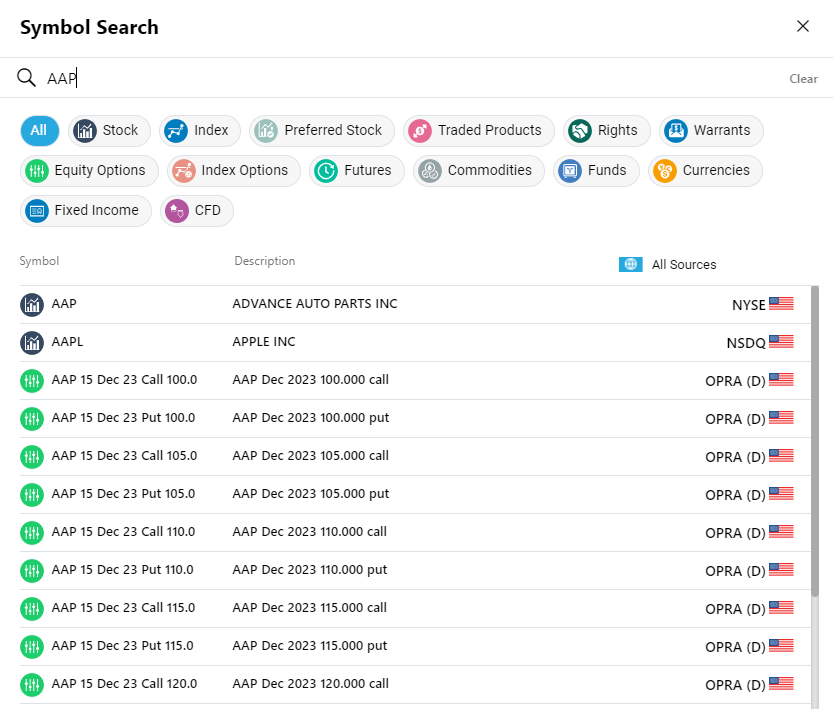Click the Futures clock icon
The height and width of the screenshot is (709, 833).
[326, 171]
